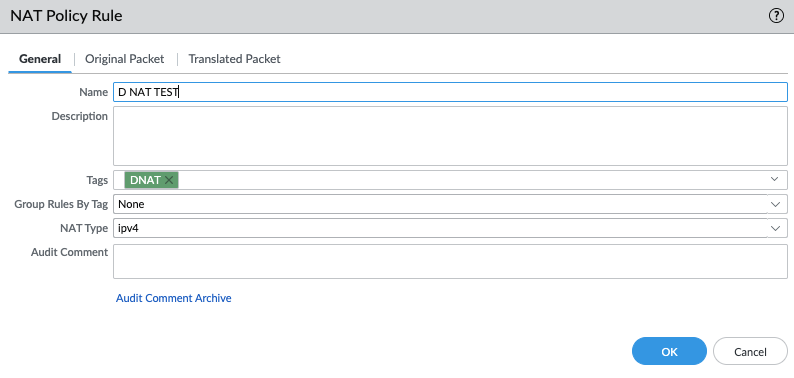Switch to the General tab
The height and width of the screenshot is (378, 794).
(x=40, y=59)
